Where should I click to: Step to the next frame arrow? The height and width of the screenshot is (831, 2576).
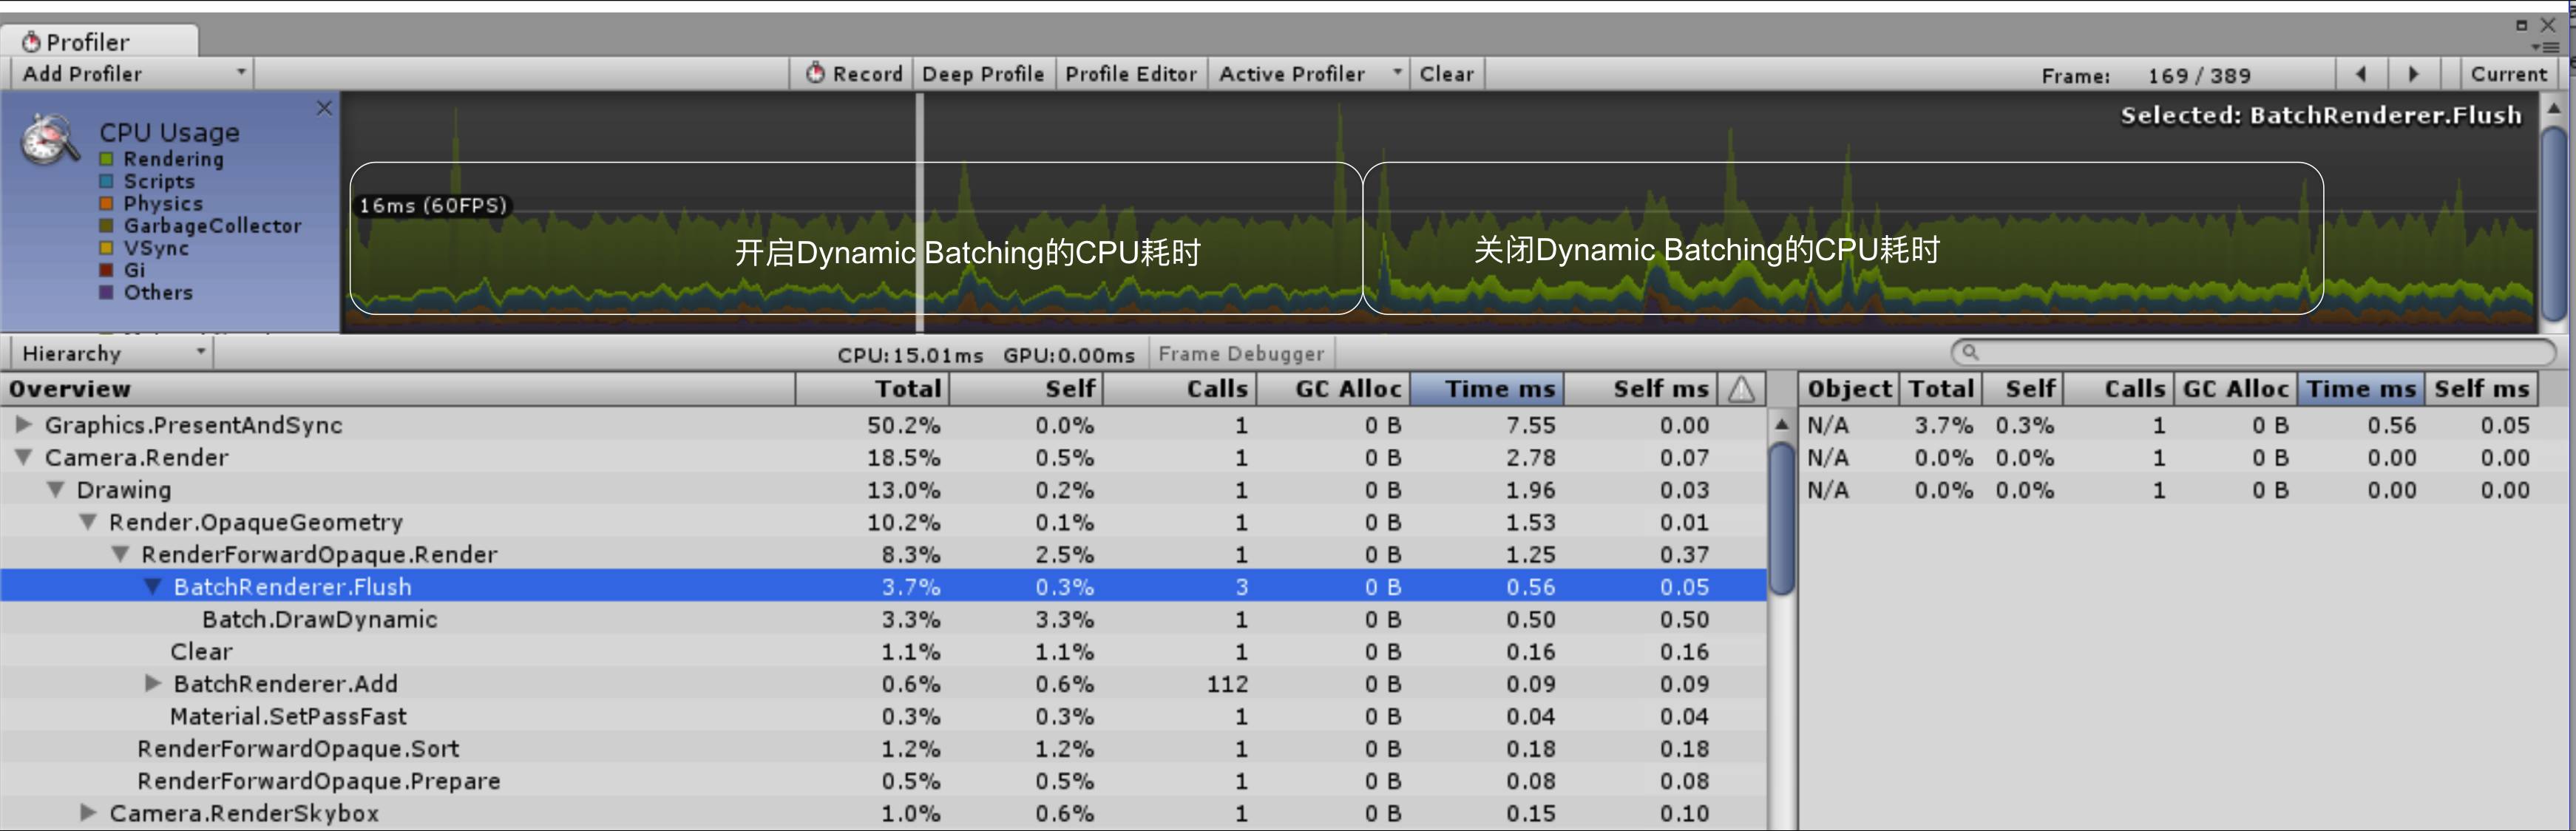pyautogui.click(x=2413, y=74)
